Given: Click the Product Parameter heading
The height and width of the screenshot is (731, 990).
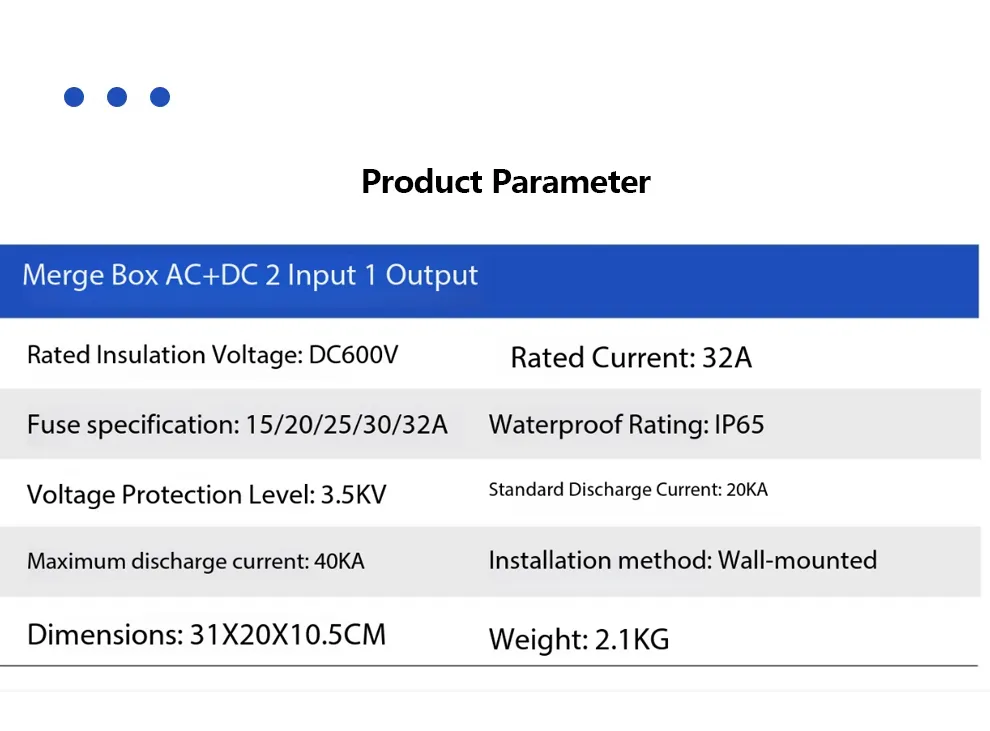Looking at the screenshot, I should 505,182.
